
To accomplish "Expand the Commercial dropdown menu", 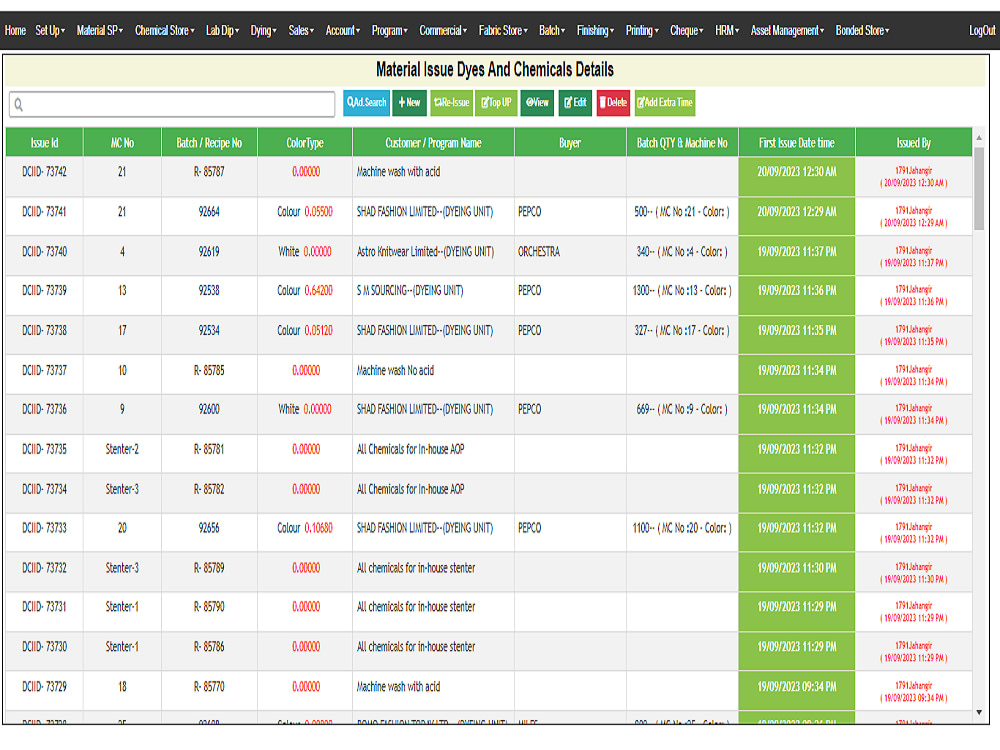I will (x=443, y=31).
